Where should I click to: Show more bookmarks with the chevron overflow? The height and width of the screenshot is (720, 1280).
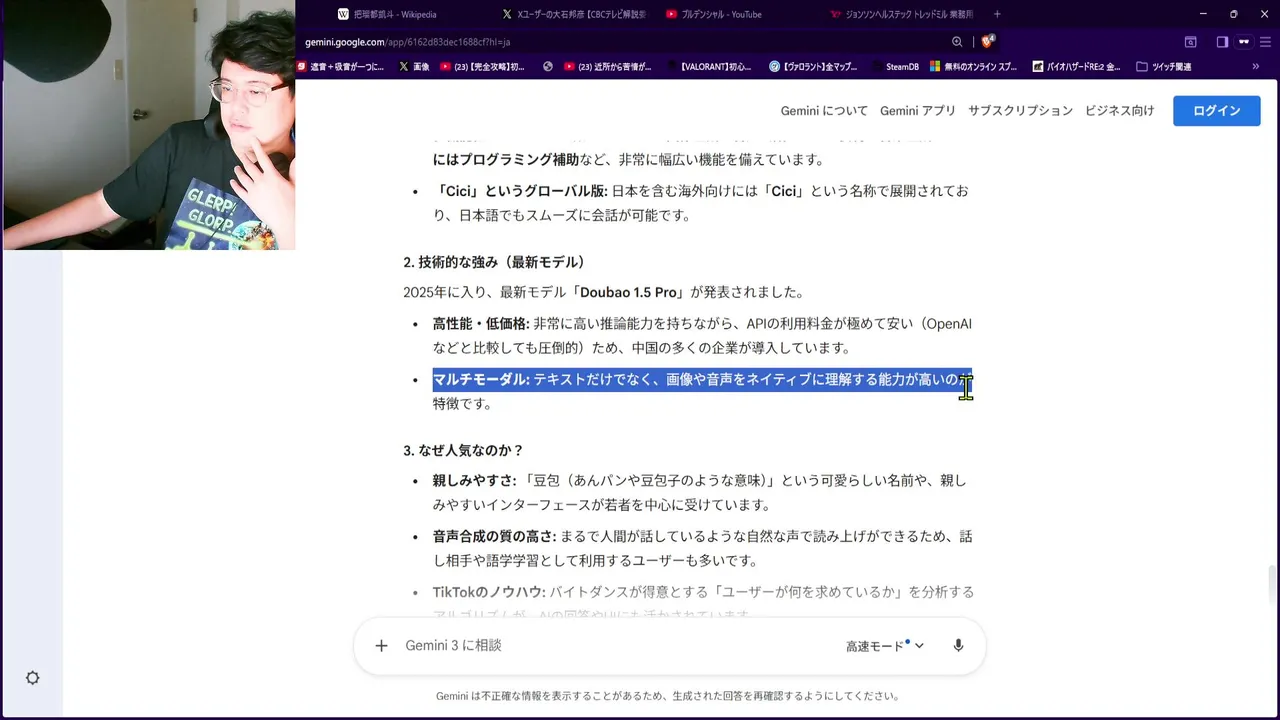click(1256, 67)
